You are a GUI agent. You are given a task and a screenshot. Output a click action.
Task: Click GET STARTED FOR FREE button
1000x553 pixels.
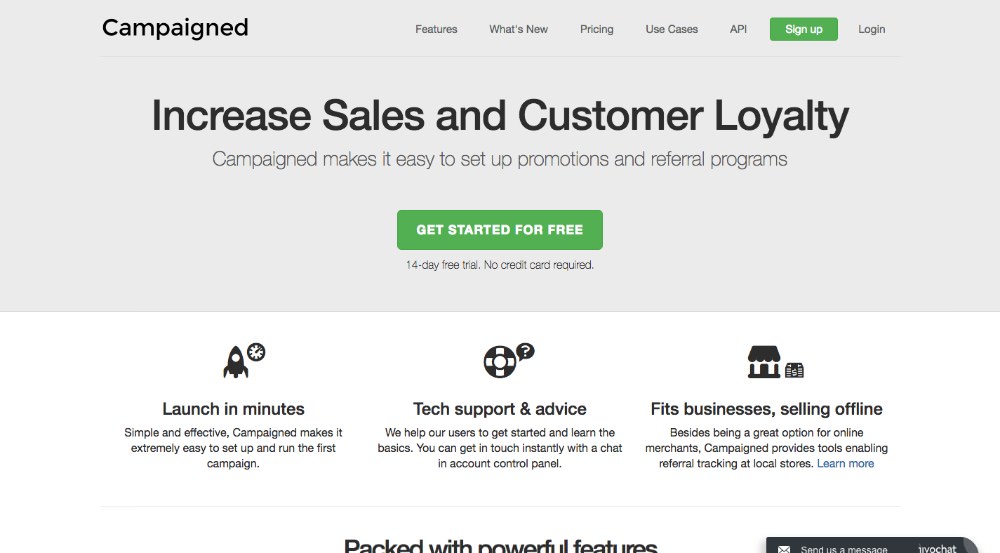click(499, 230)
